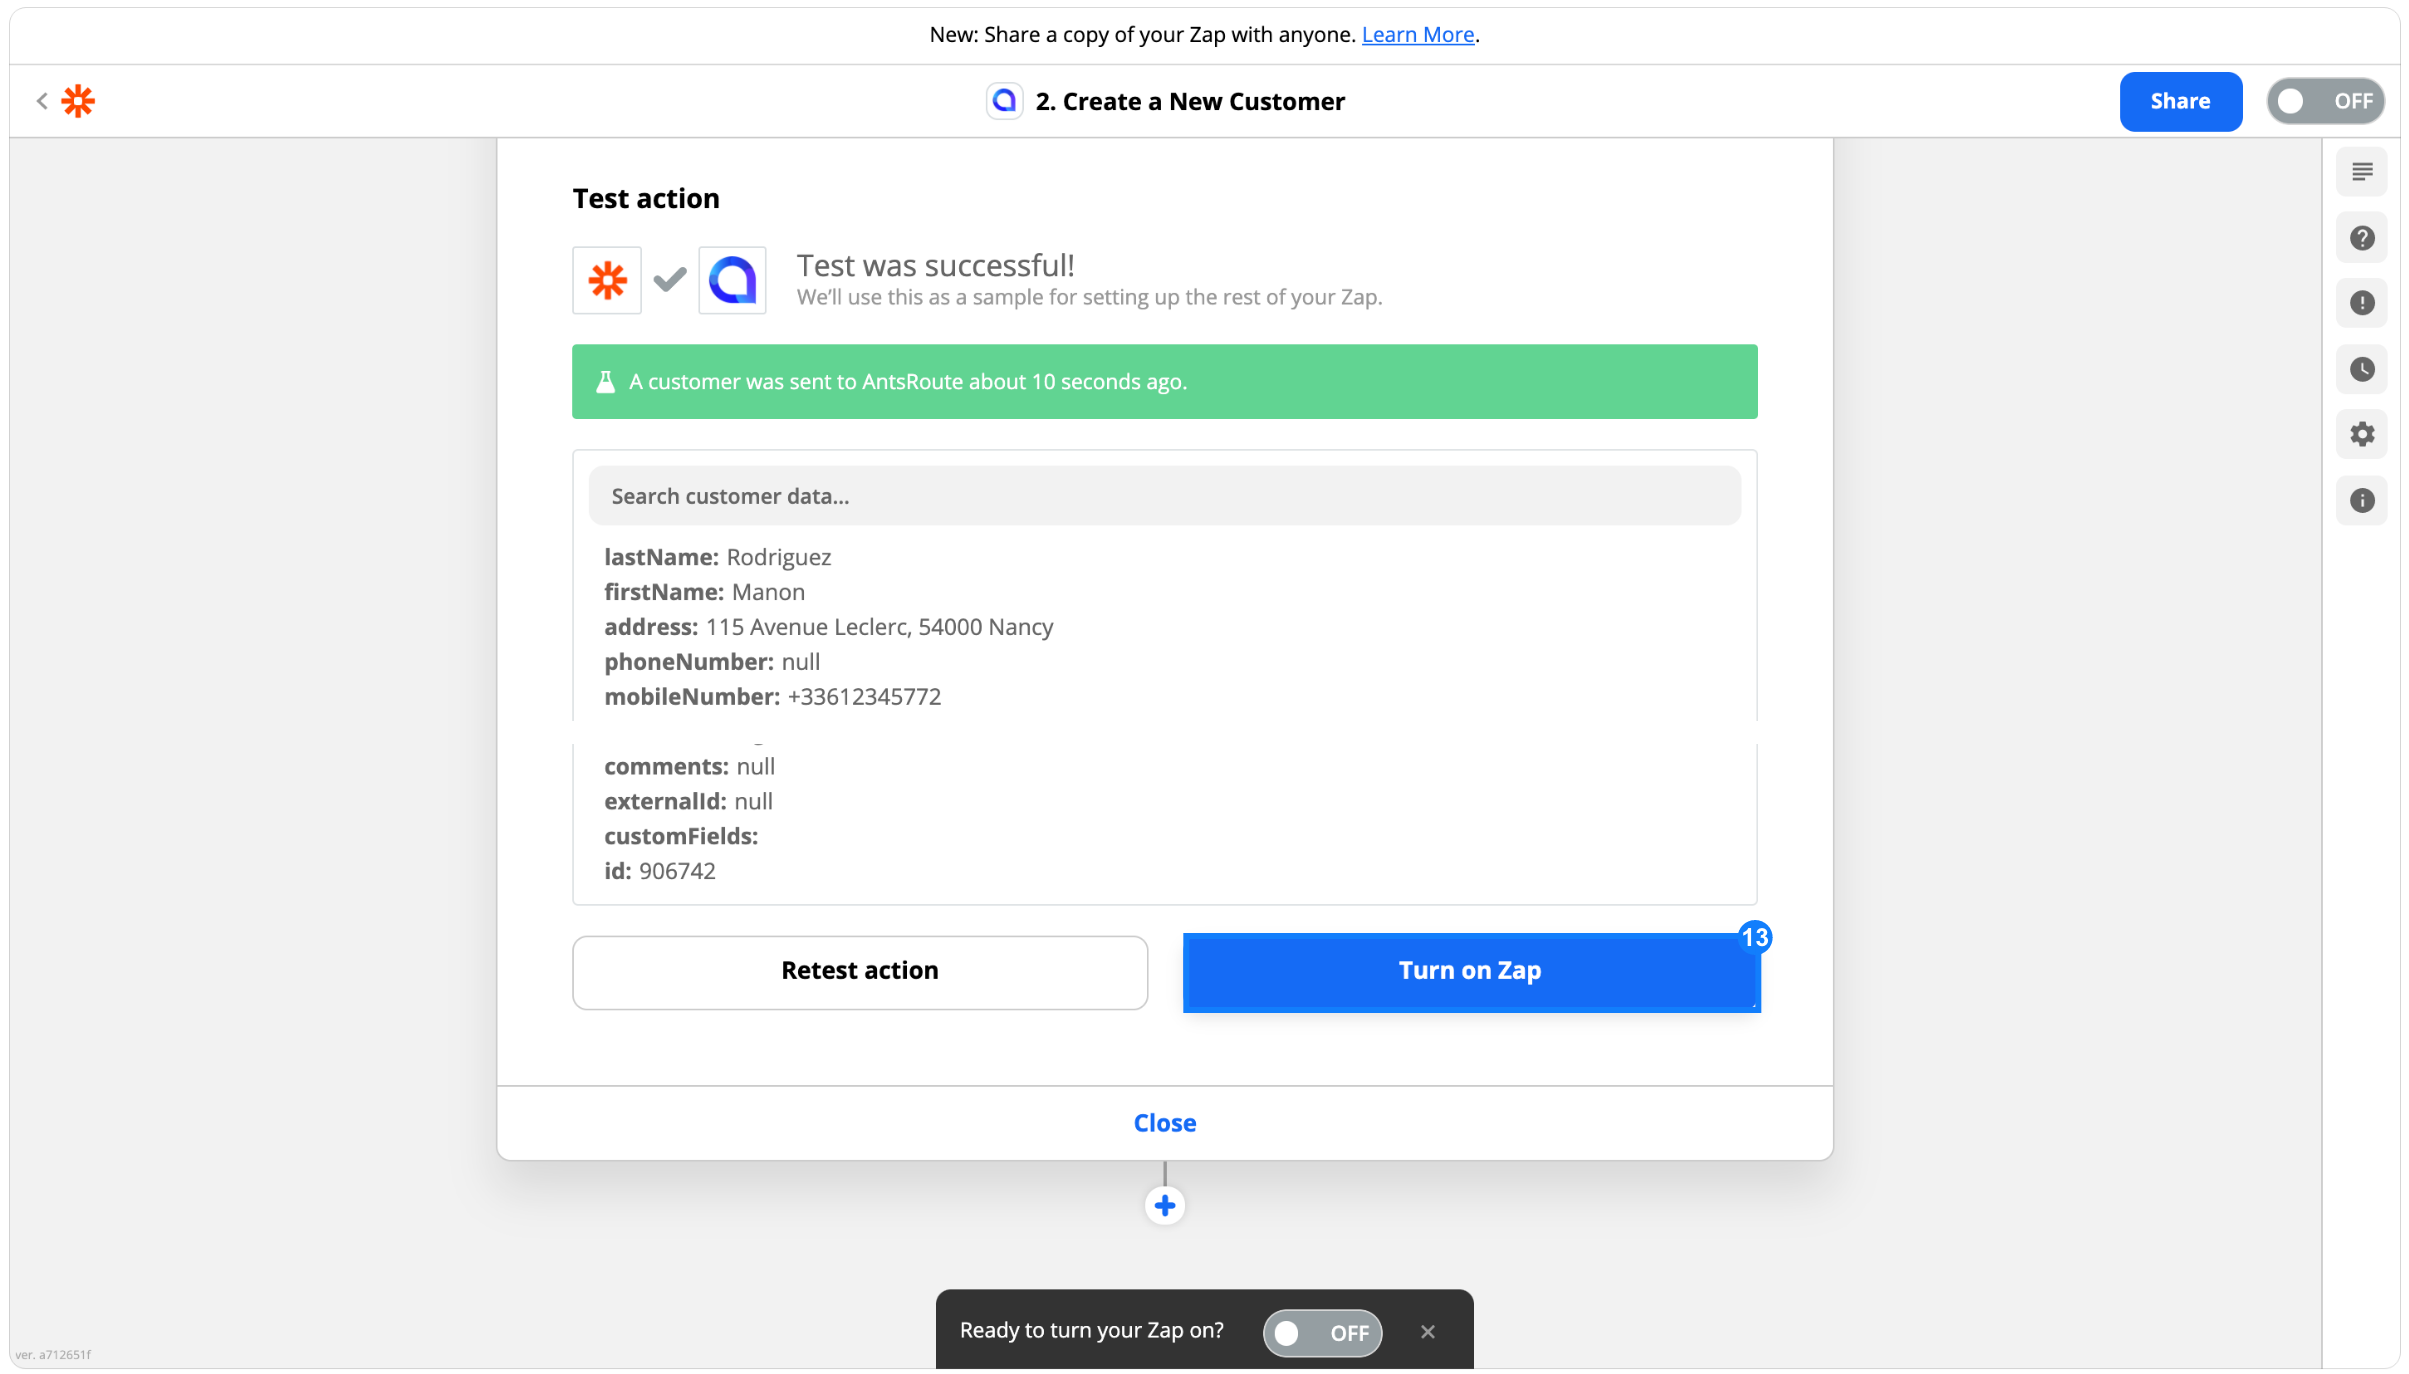Toggle the Zap ON/OFF switch in the header
This screenshot has width=2409, height=1374.
(x=2325, y=101)
